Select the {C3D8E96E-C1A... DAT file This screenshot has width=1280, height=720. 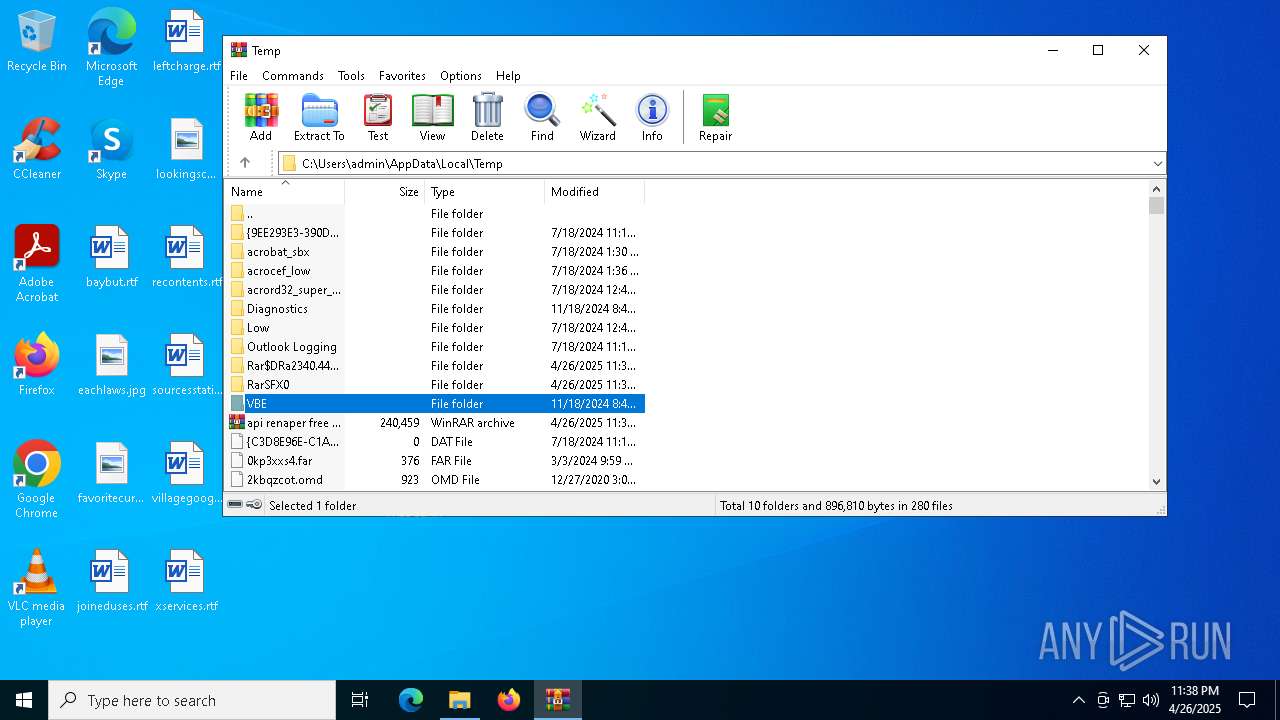click(436, 442)
